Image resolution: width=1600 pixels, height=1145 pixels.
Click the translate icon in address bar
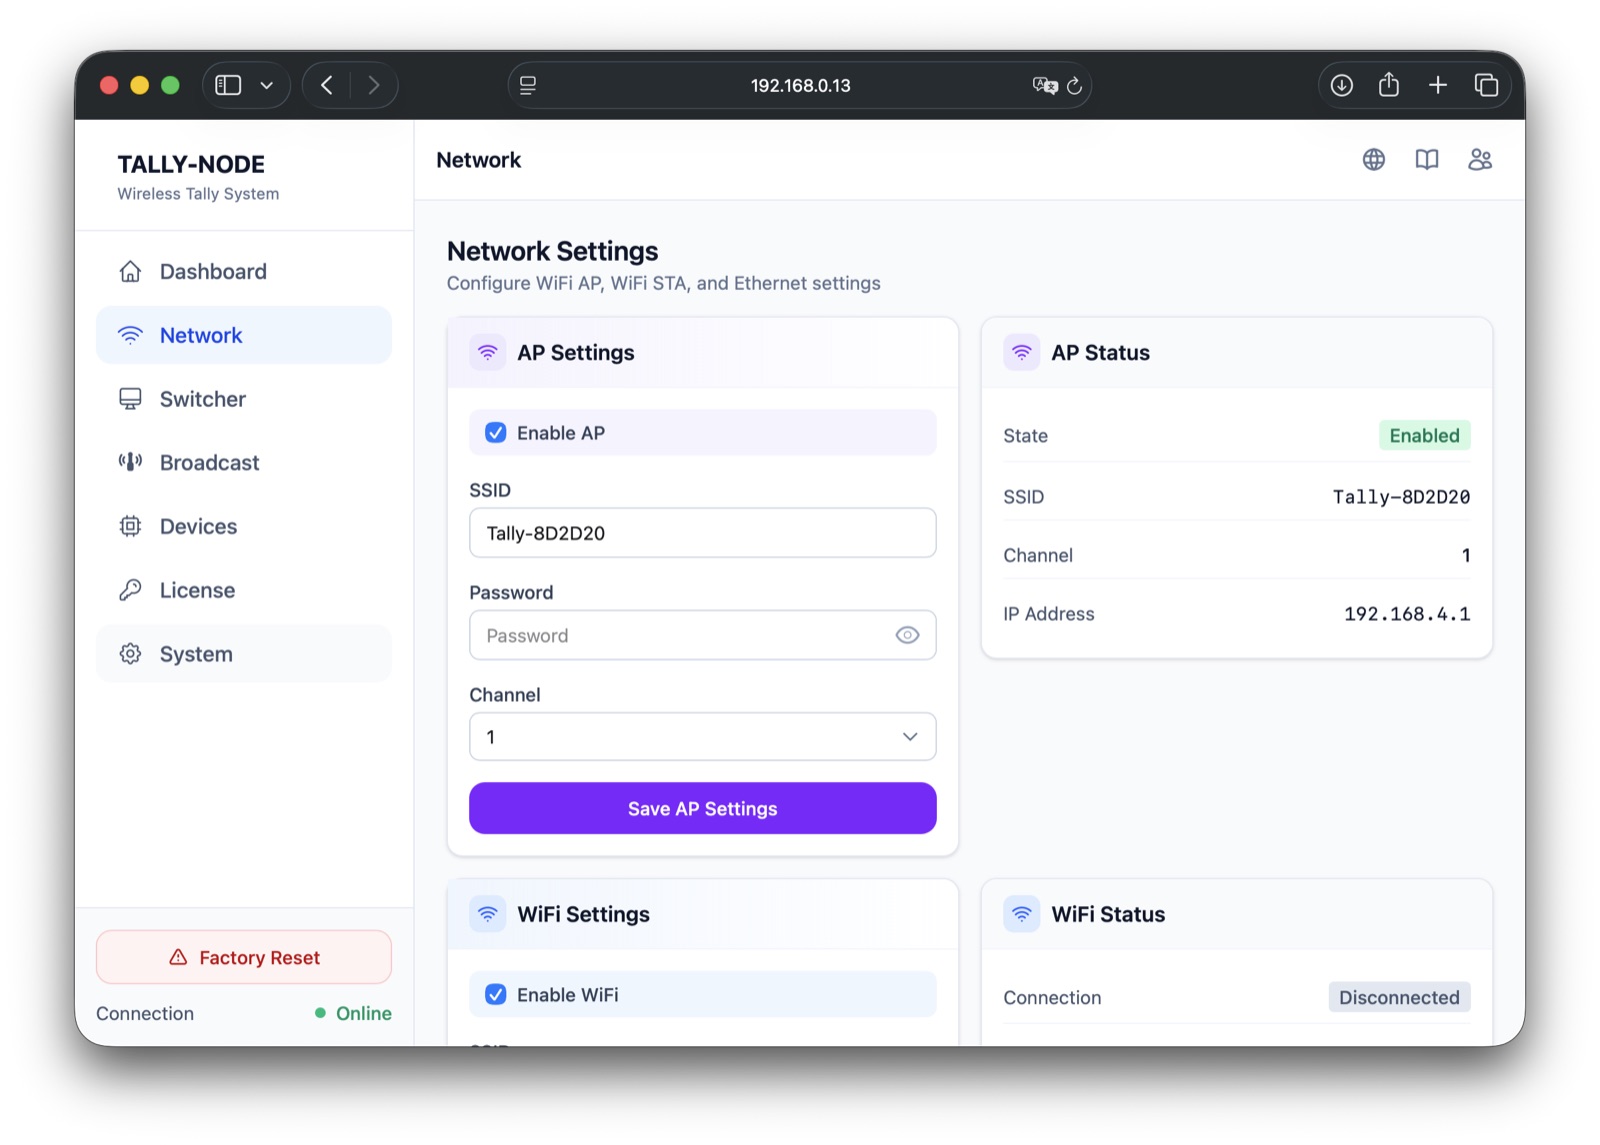[1045, 86]
